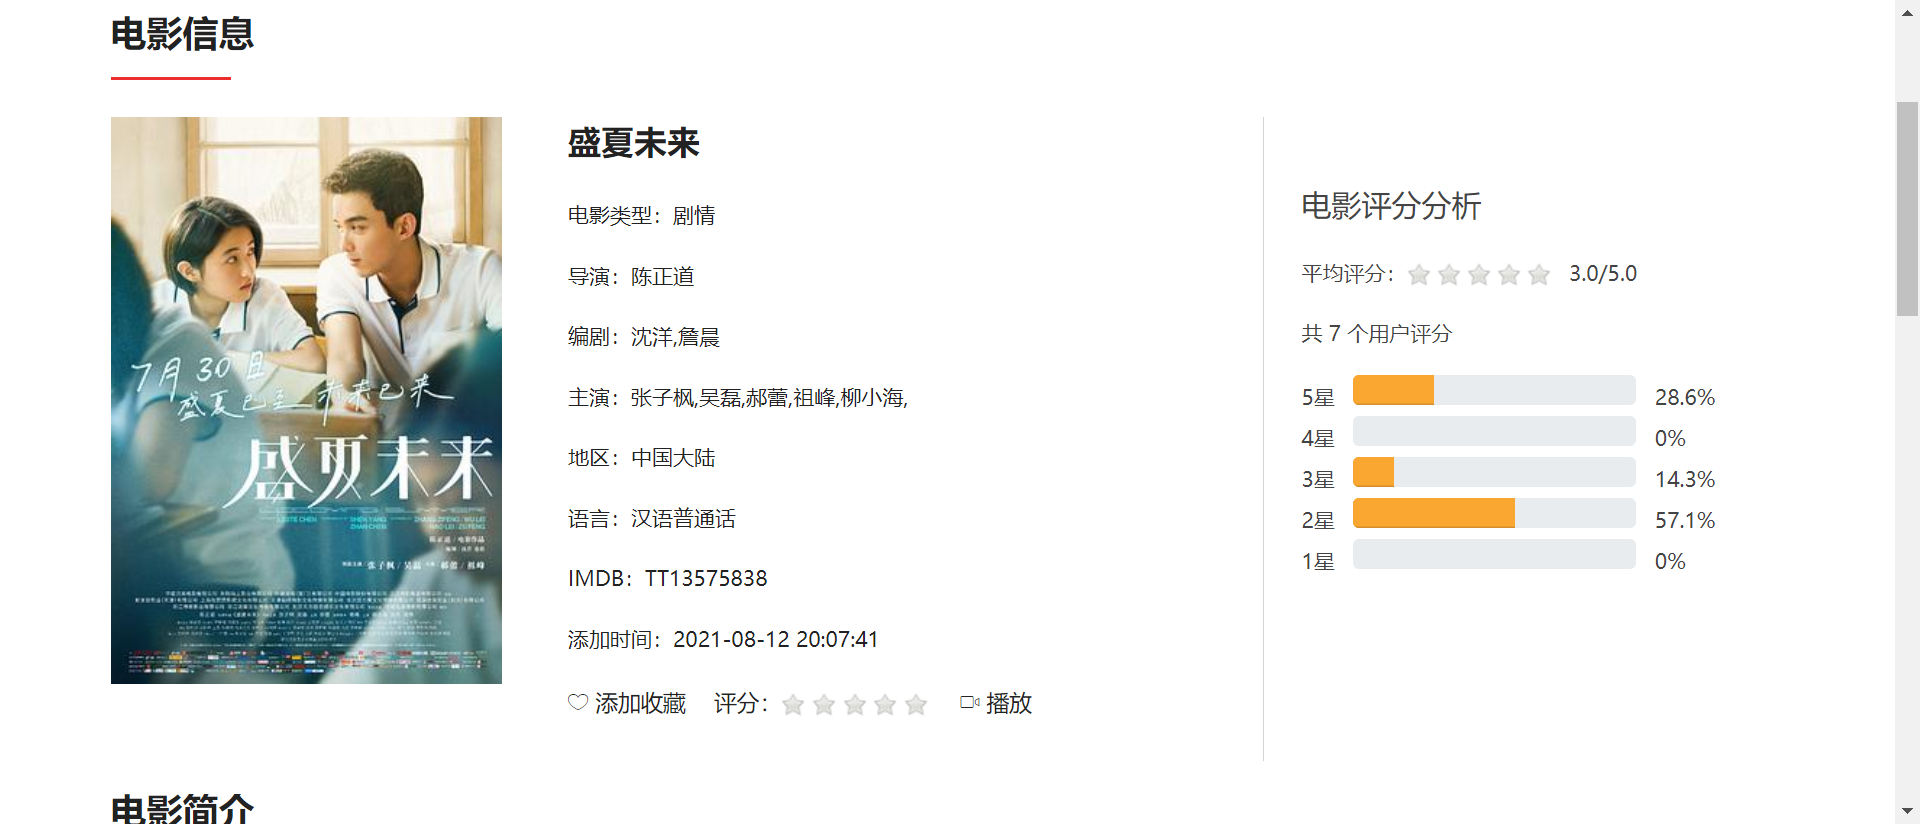This screenshot has height=824, width=1920.
Task: Click the first star of 平均评分
Action: (x=1419, y=274)
